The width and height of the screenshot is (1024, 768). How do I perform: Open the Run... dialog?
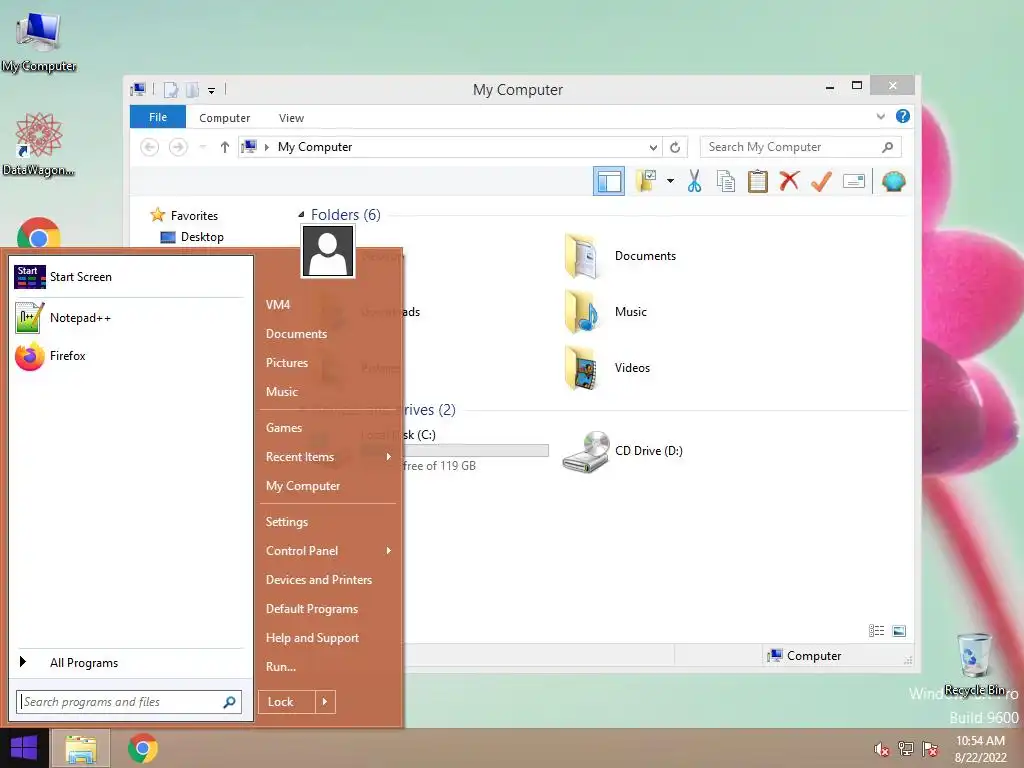tap(281, 667)
